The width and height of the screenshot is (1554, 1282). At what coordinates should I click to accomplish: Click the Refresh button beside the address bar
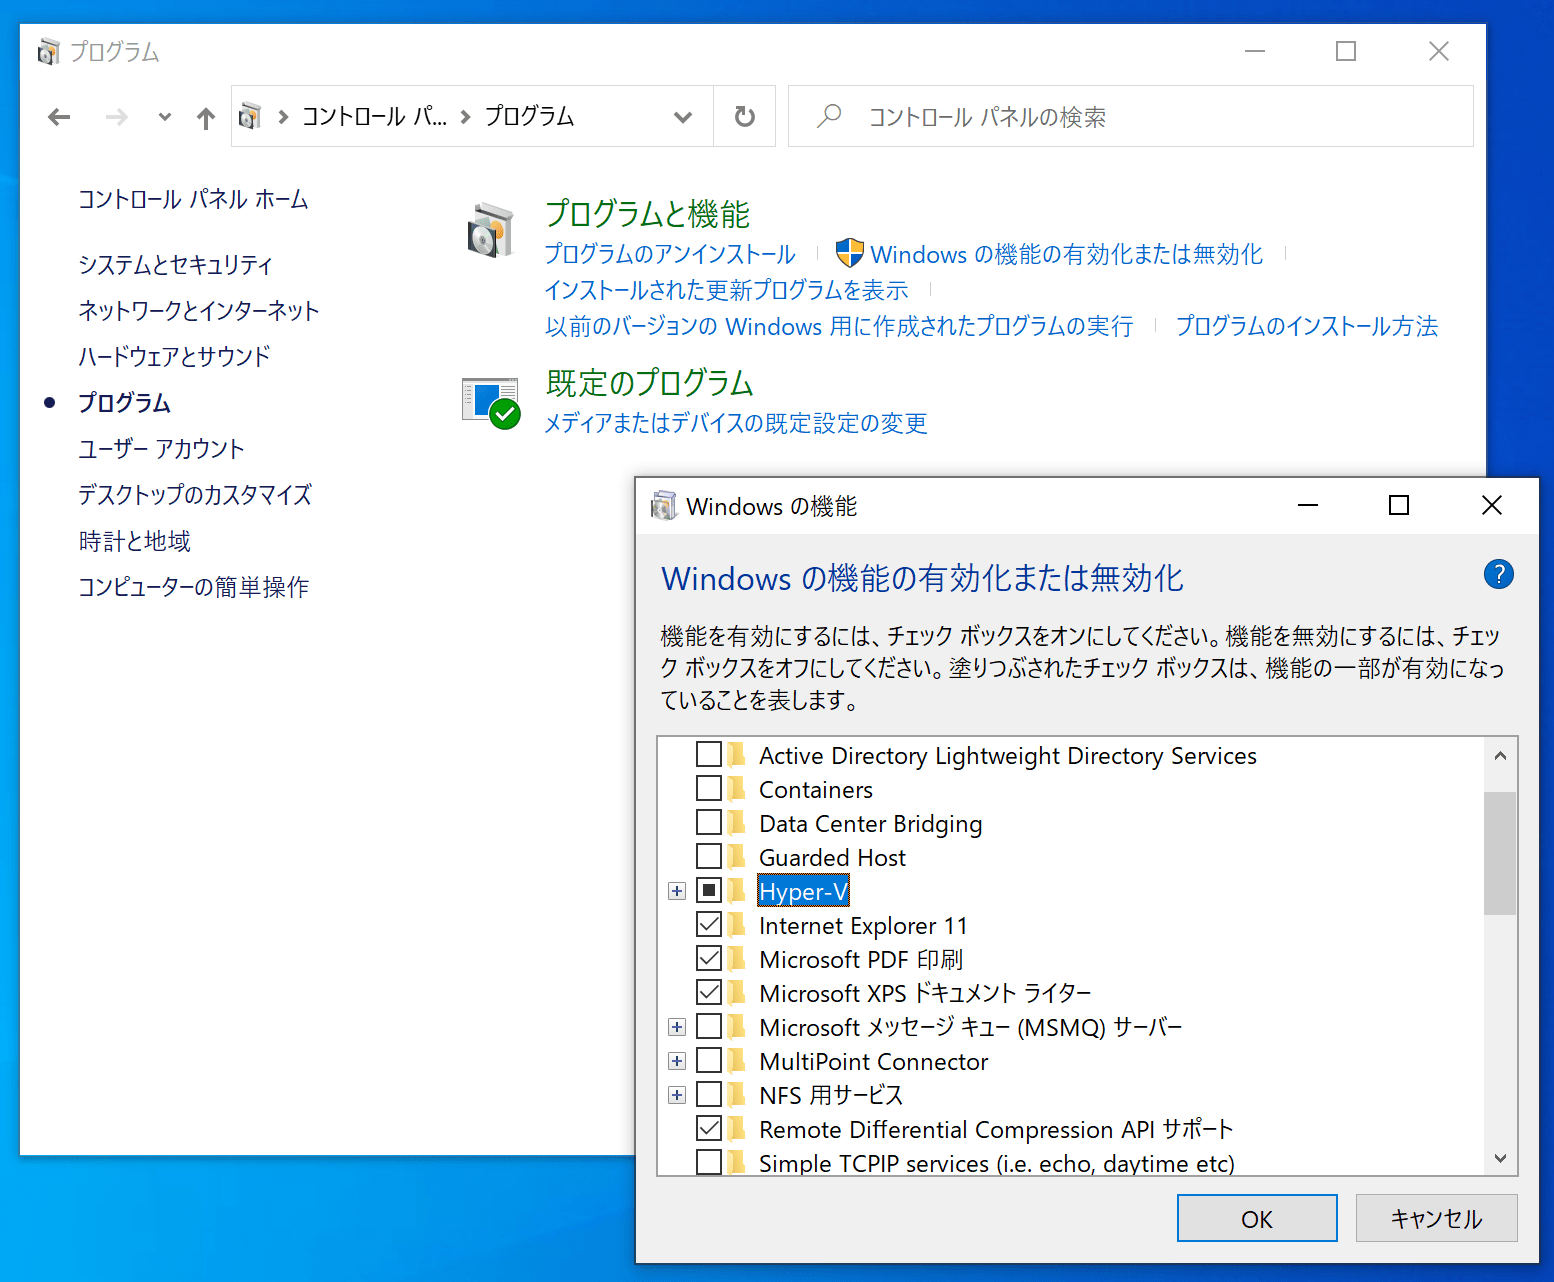(x=745, y=117)
